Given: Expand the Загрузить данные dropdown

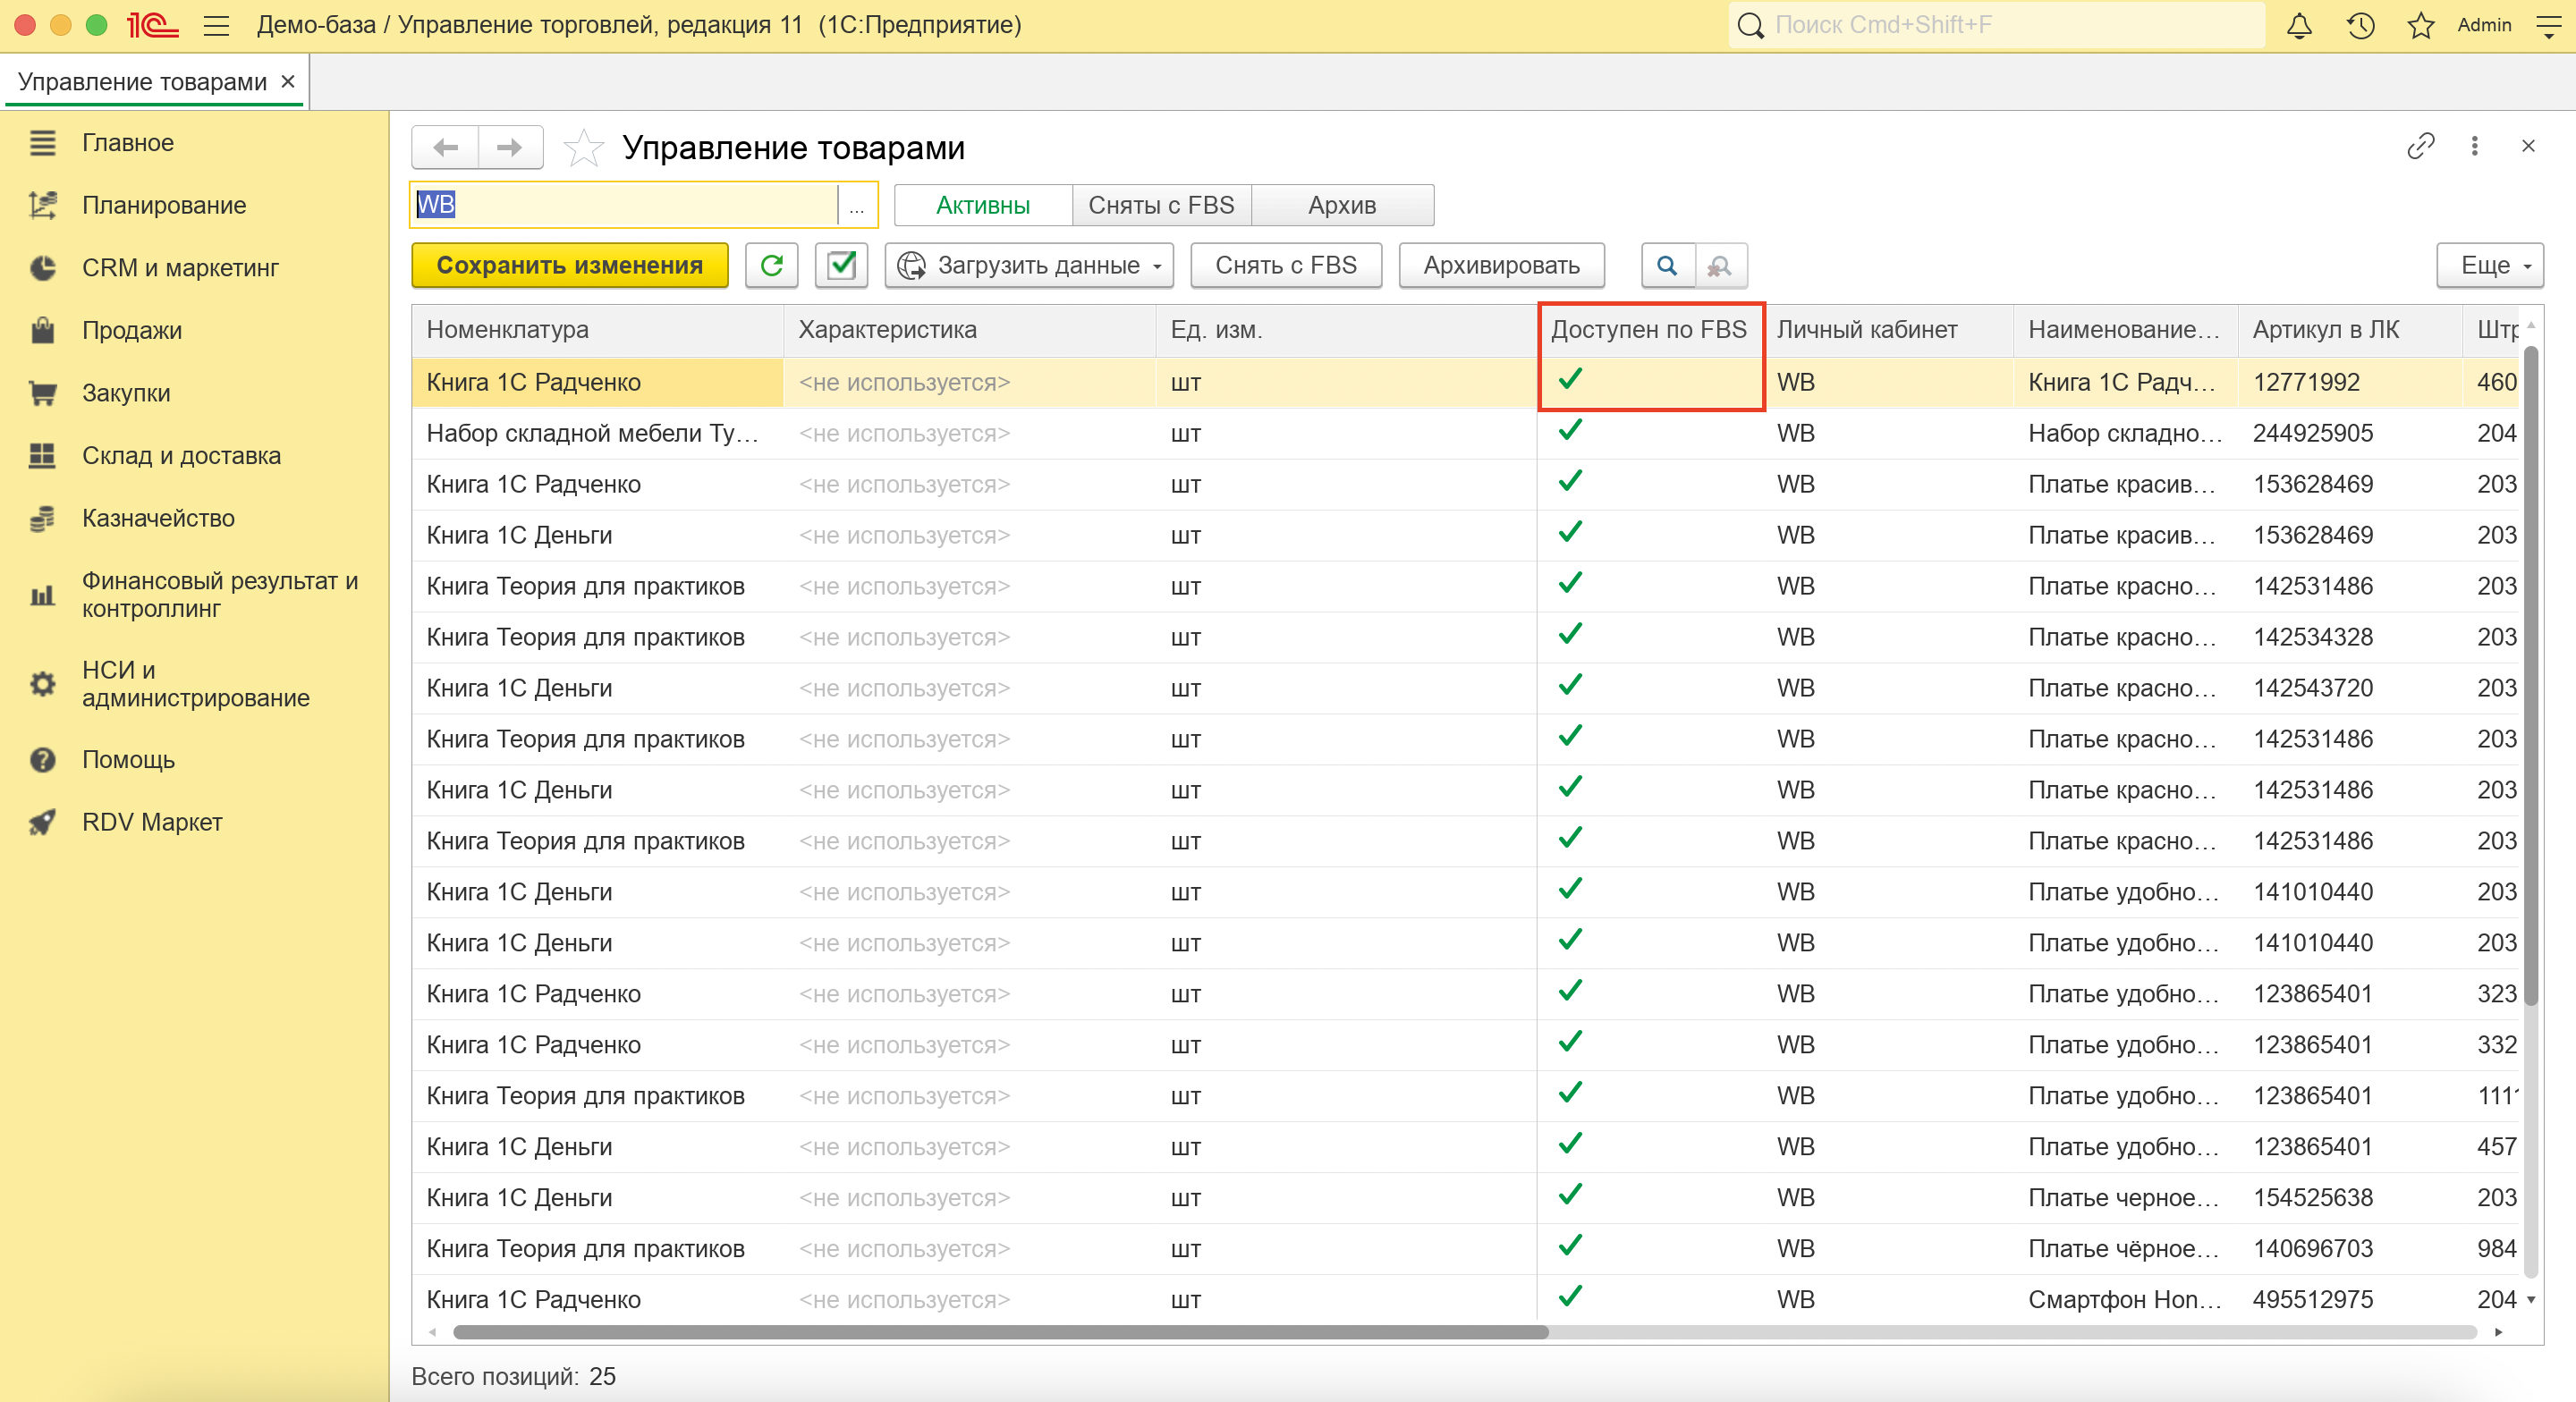Looking at the screenshot, I should pyautogui.click(x=1030, y=265).
